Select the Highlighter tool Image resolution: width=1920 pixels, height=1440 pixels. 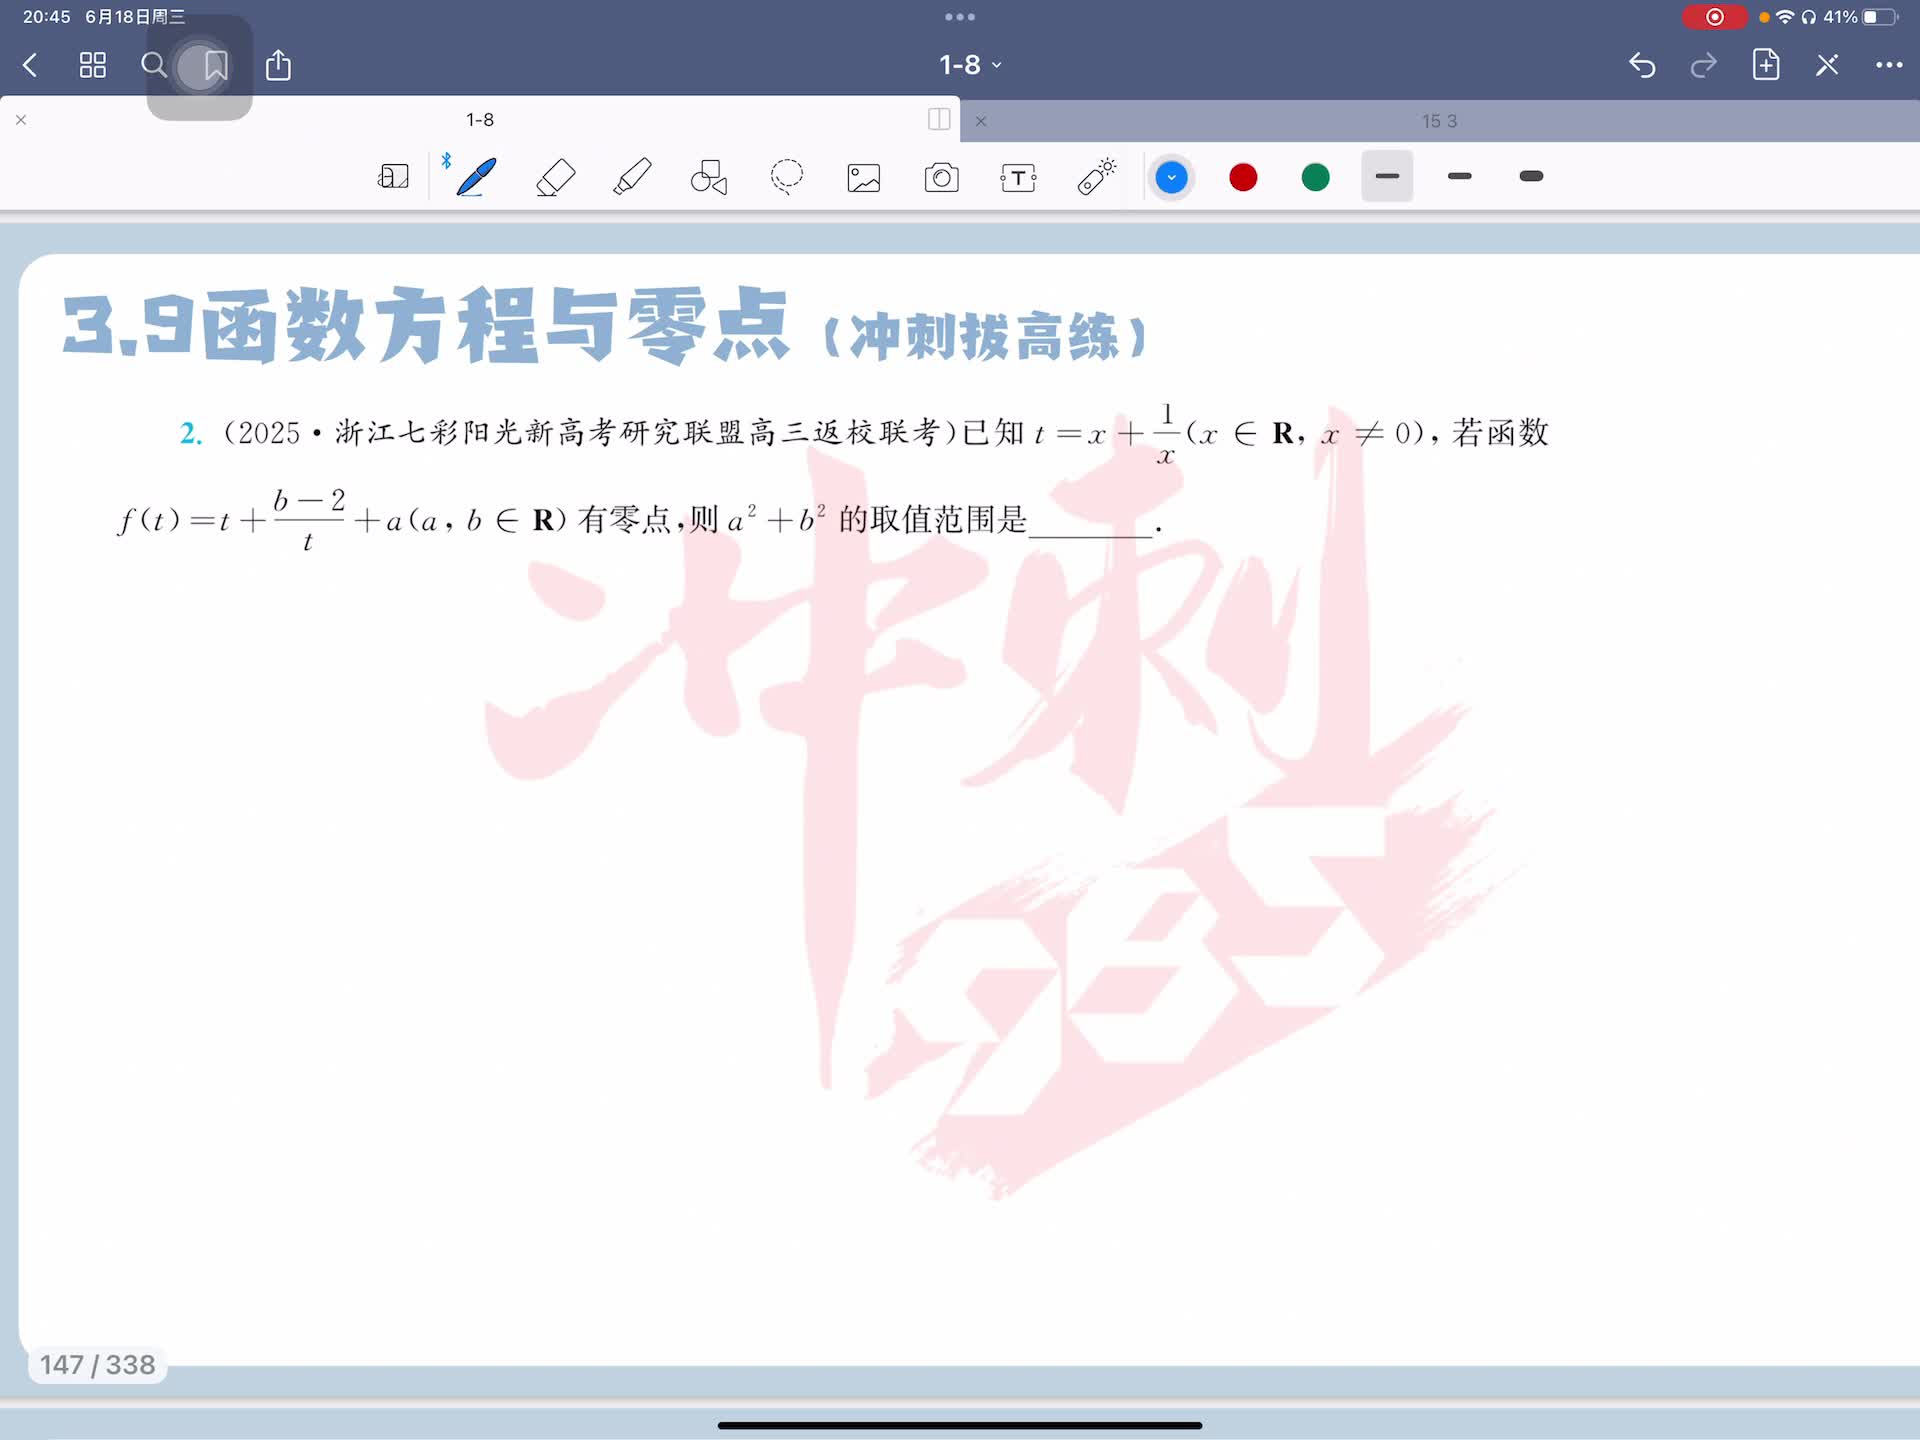pyautogui.click(x=632, y=177)
